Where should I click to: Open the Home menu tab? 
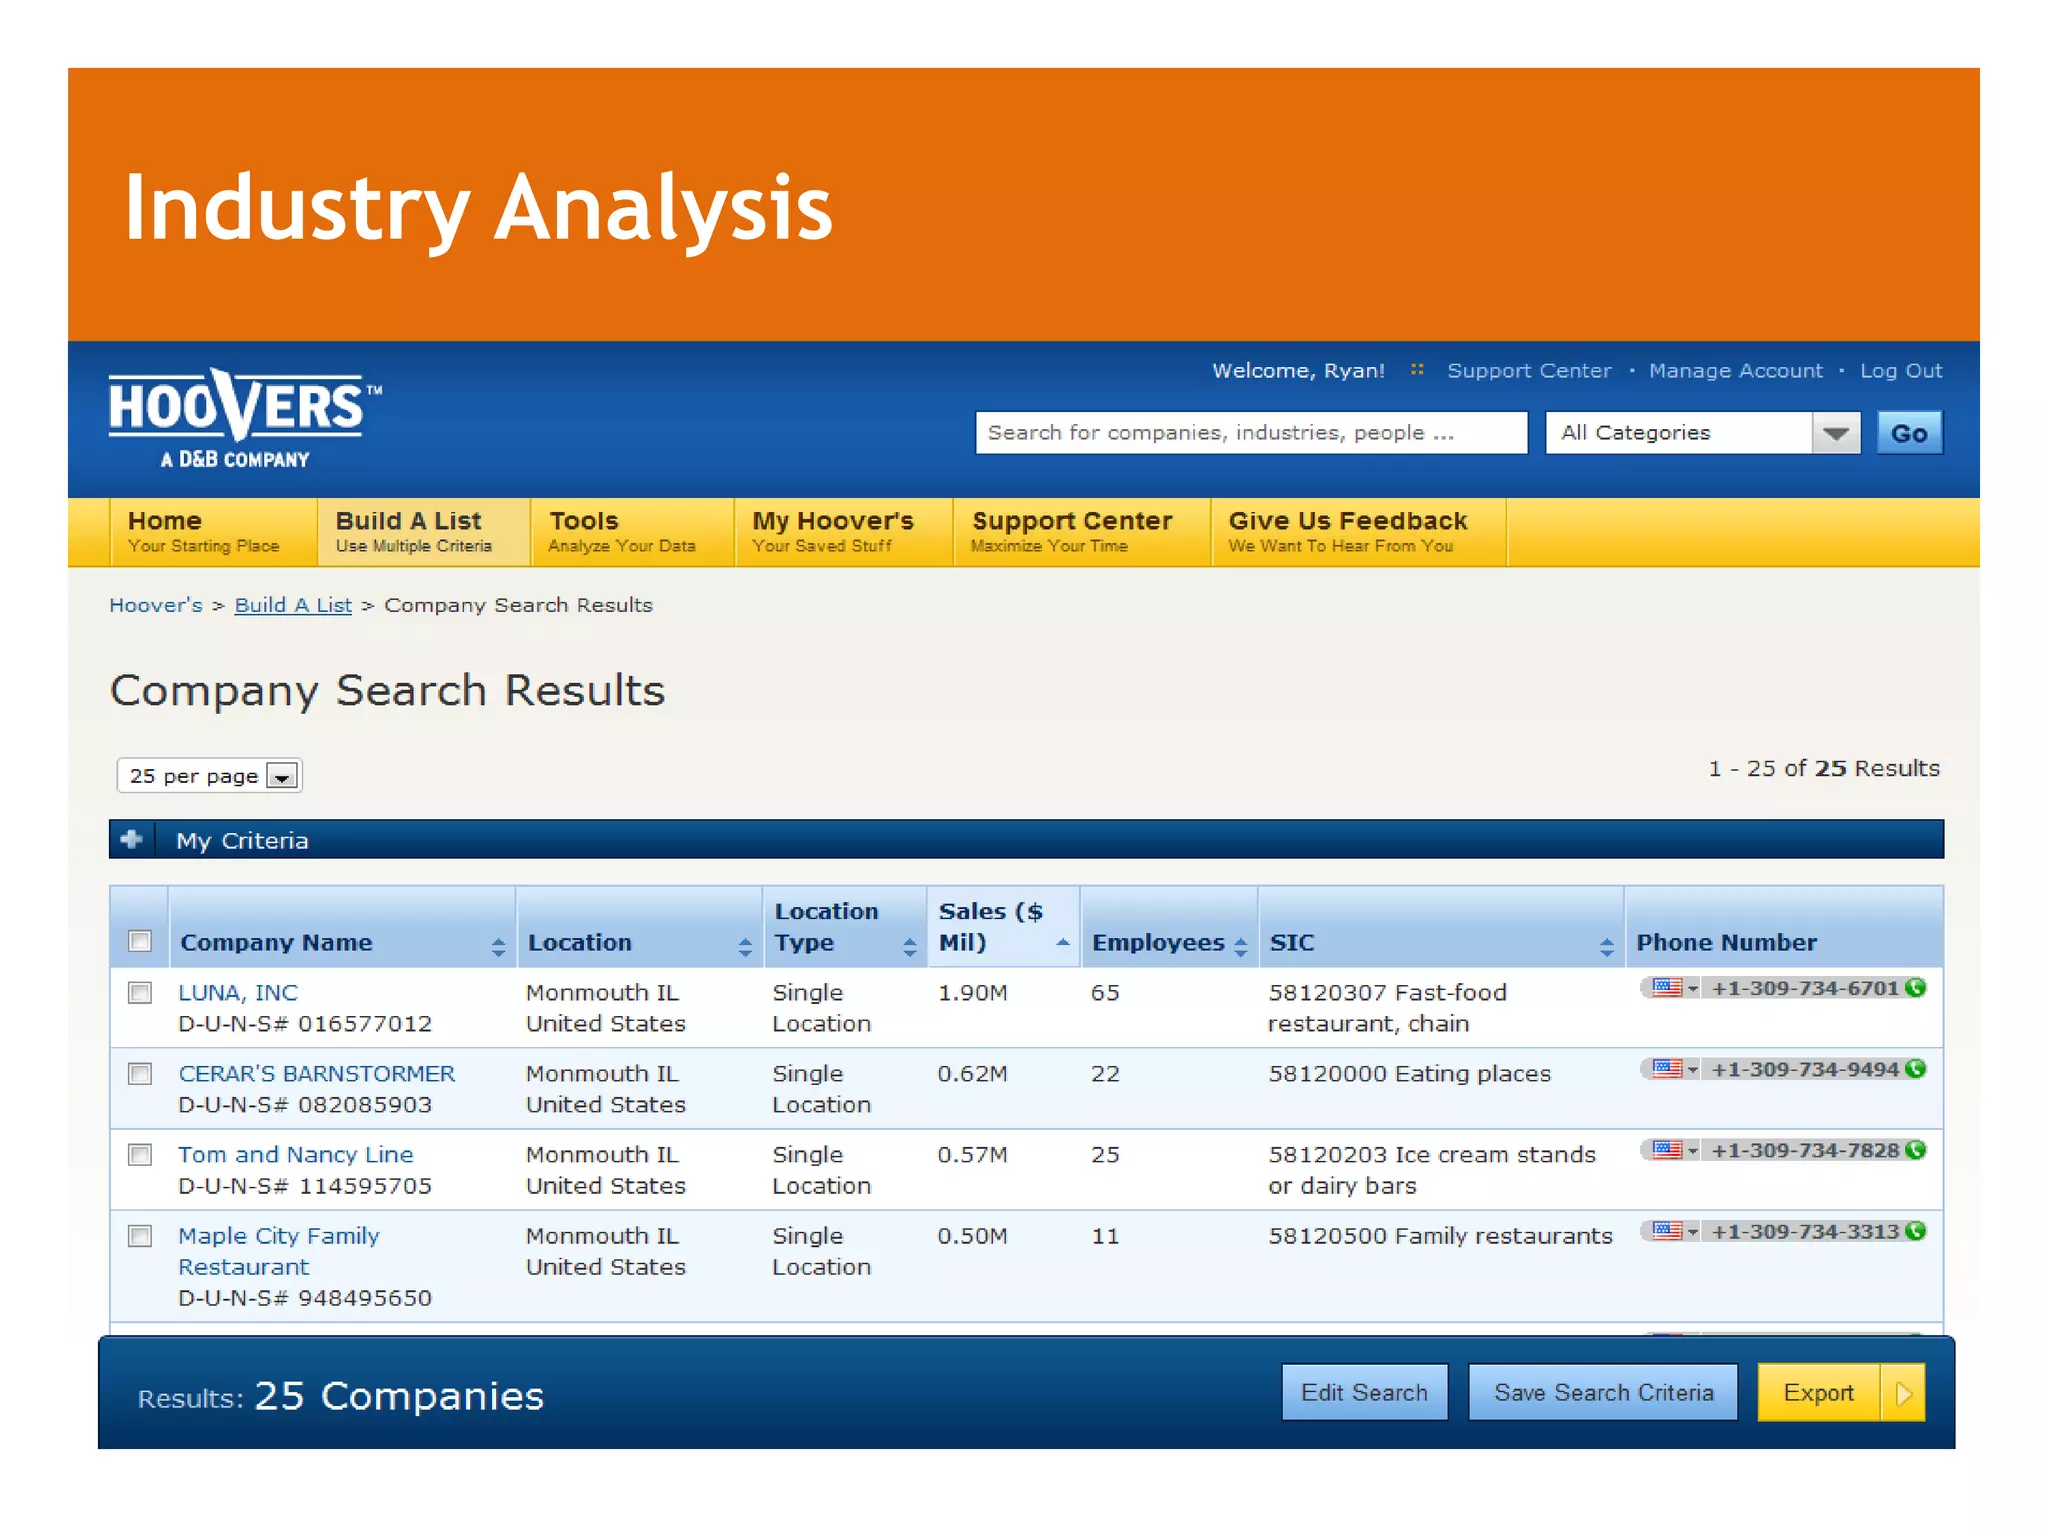(213, 532)
